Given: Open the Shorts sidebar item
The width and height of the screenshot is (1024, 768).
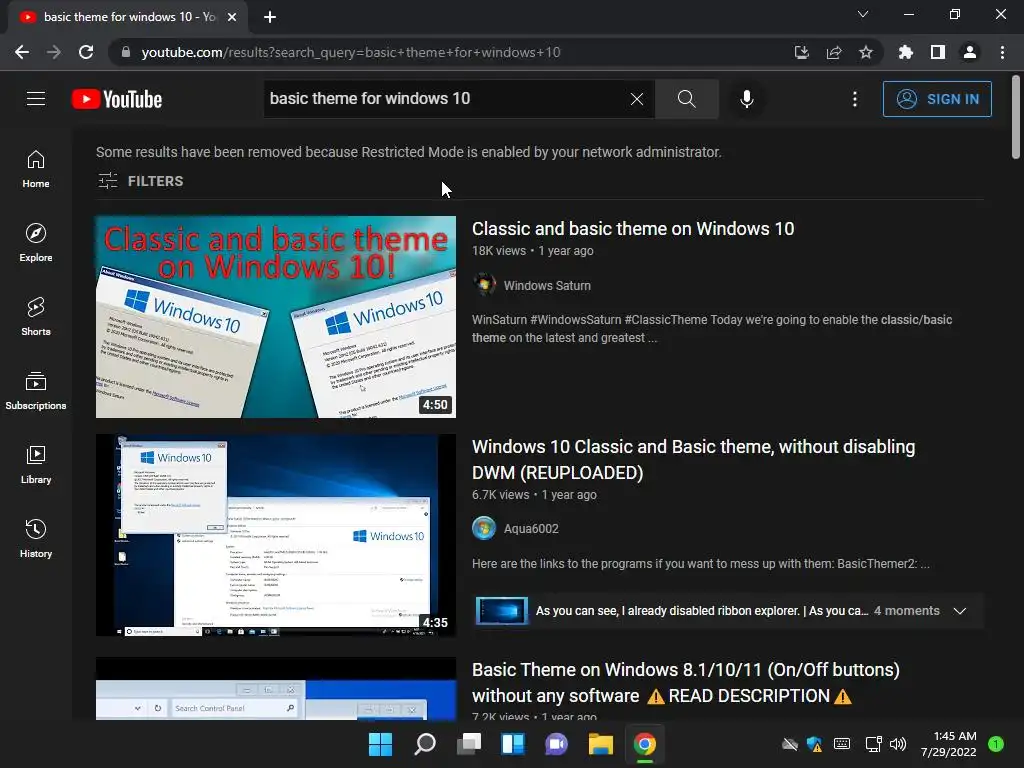Looking at the screenshot, I should (36, 317).
